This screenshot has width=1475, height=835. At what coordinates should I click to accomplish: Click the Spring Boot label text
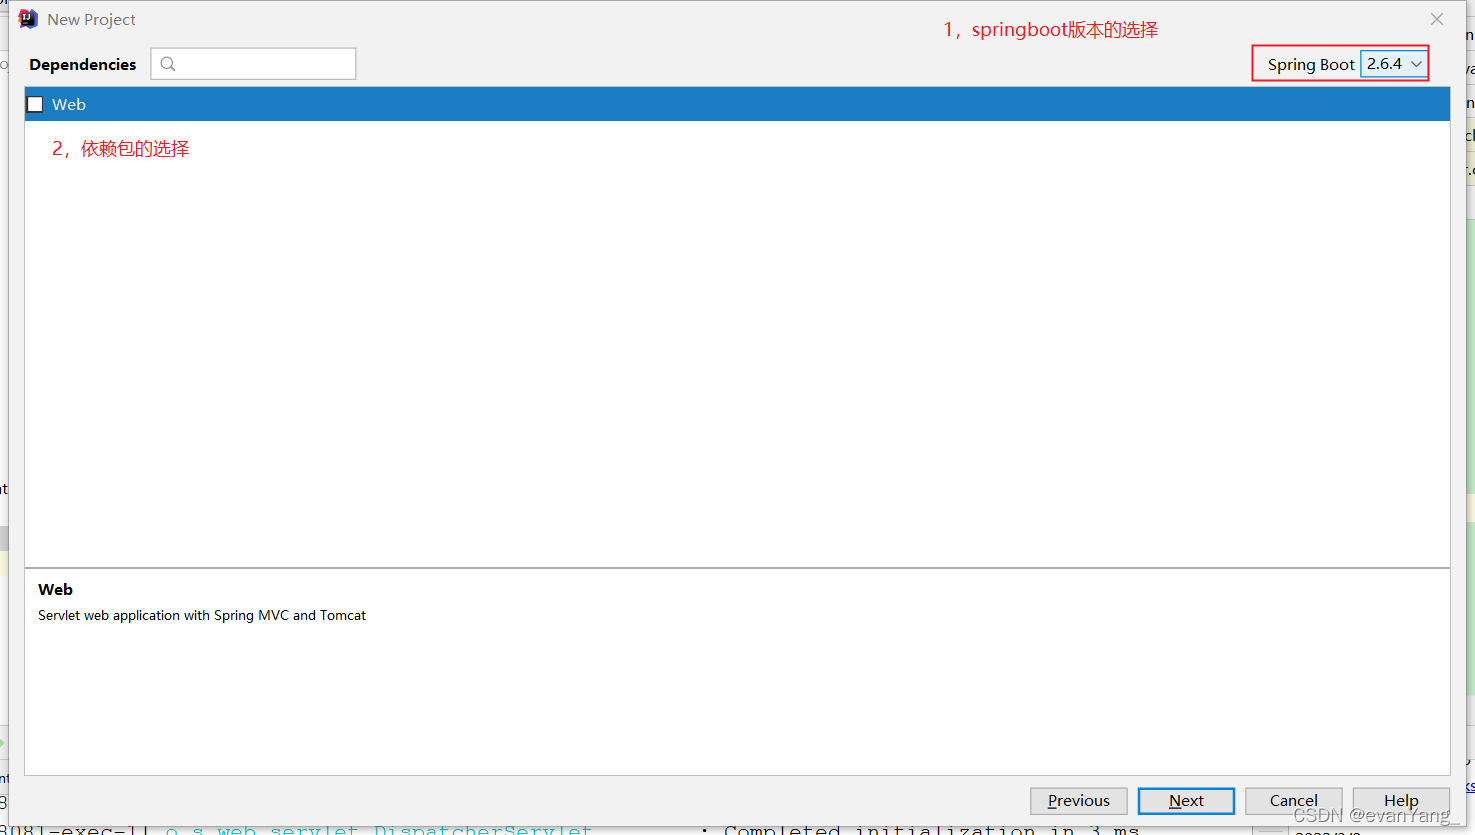[x=1311, y=65]
